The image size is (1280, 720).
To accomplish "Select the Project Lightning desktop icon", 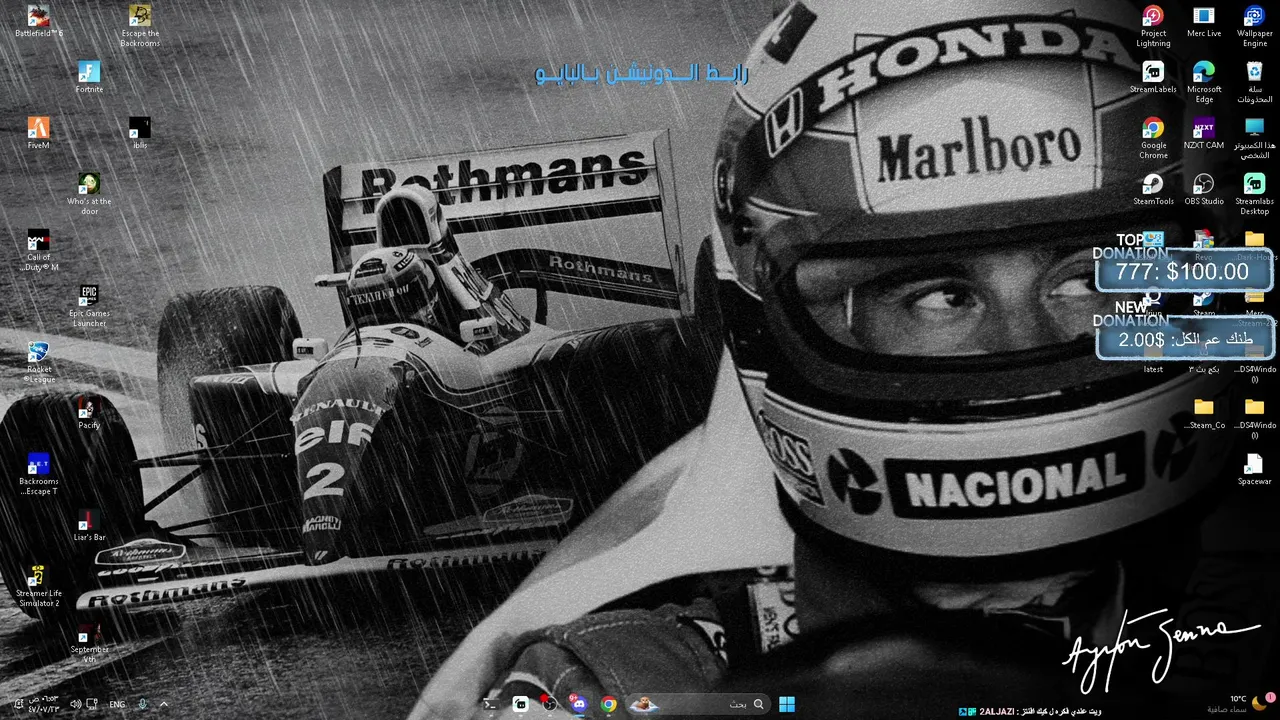I will point(1153,26).
